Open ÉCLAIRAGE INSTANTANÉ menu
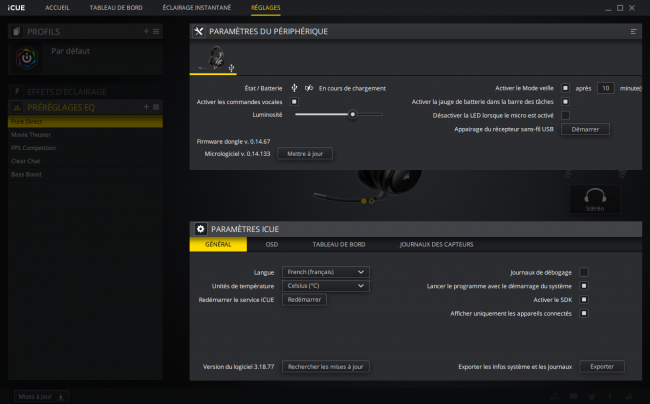 coord(196,7)
